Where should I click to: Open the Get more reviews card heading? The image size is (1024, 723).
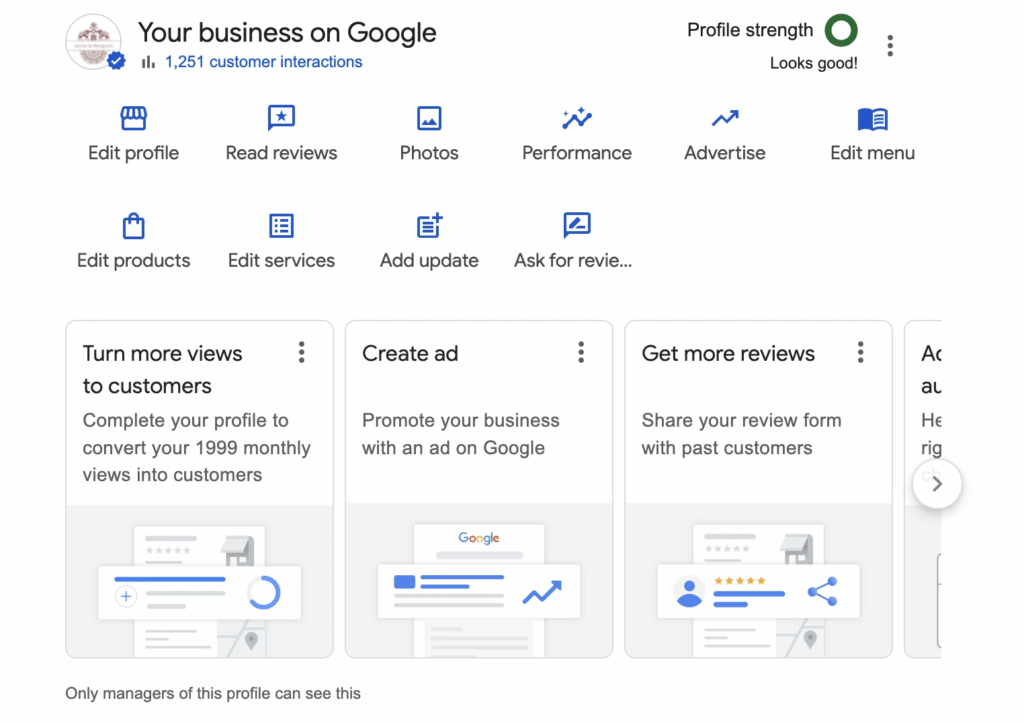(x=728, y=353)
